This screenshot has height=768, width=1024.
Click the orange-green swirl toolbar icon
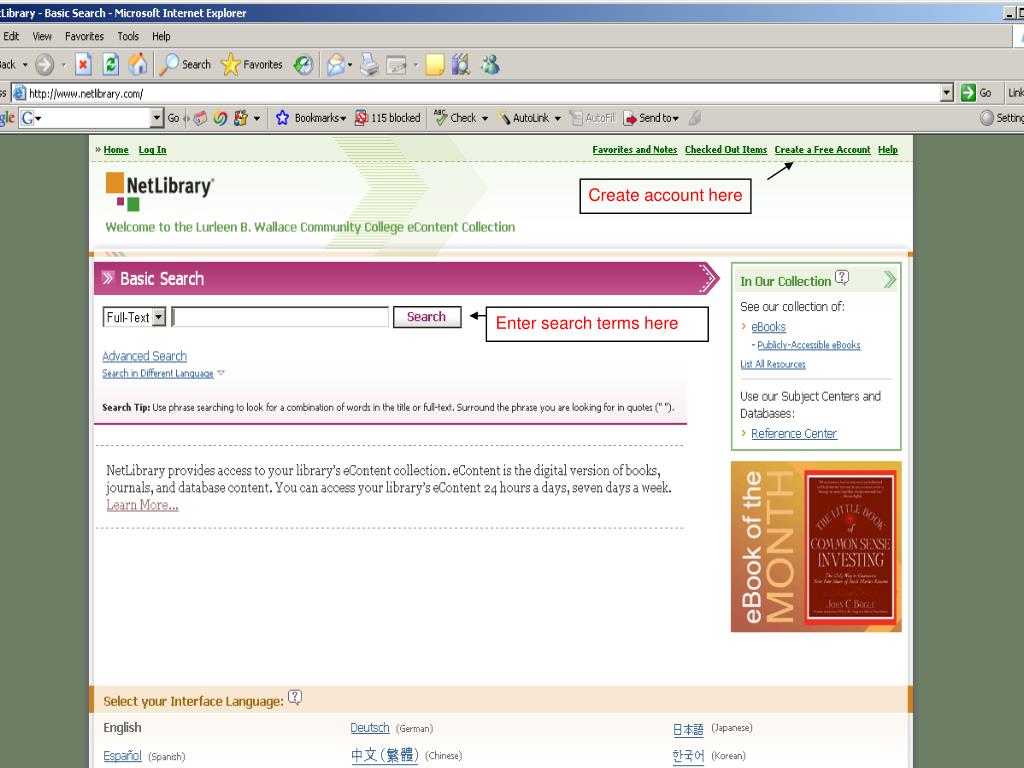[x=221, y=118]
